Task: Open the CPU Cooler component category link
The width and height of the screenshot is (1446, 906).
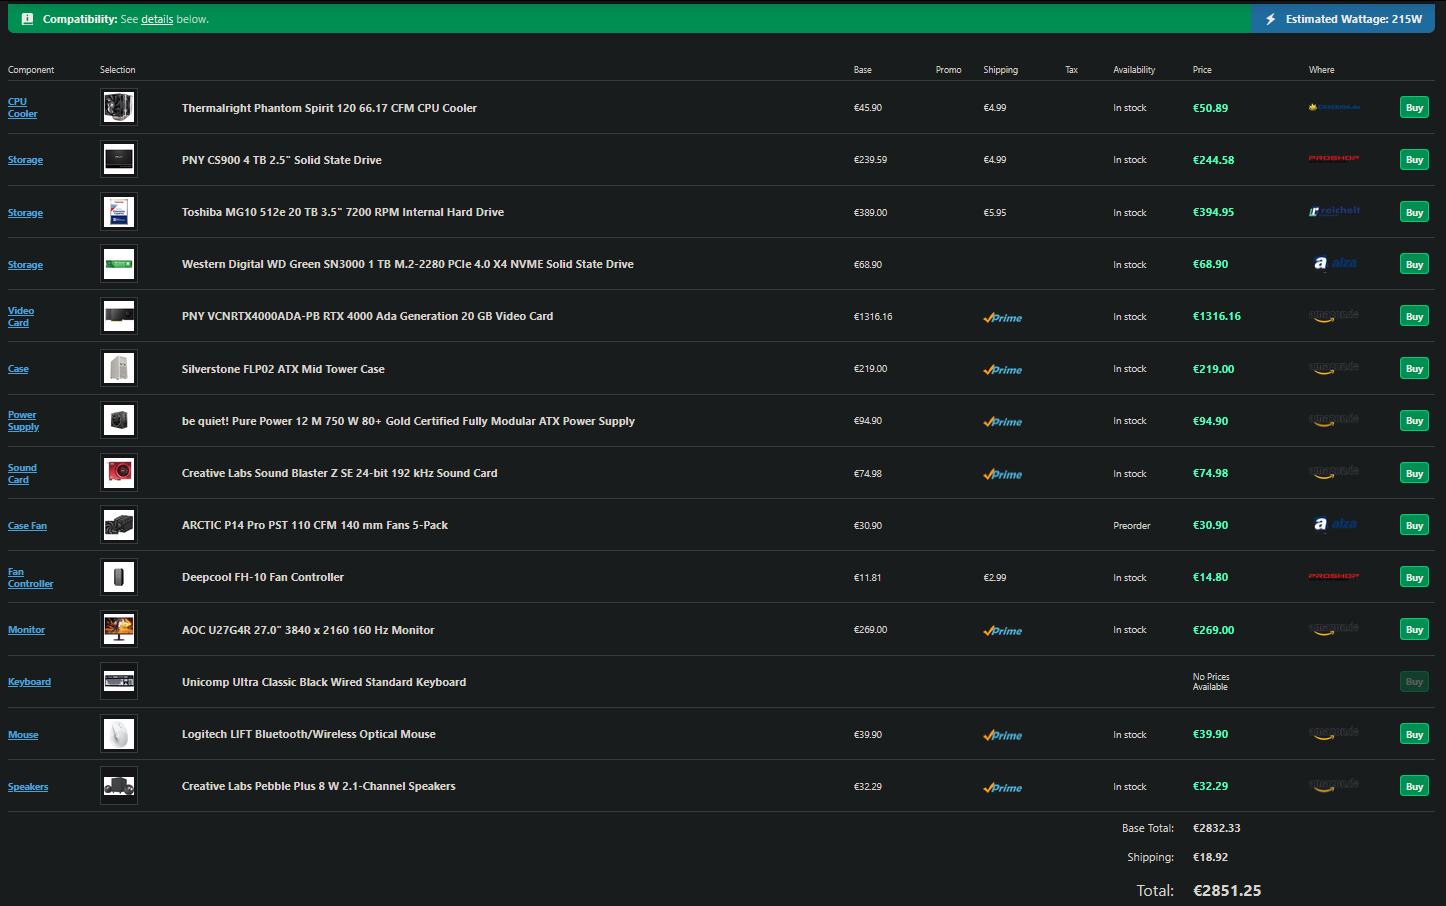Action: 22,107
